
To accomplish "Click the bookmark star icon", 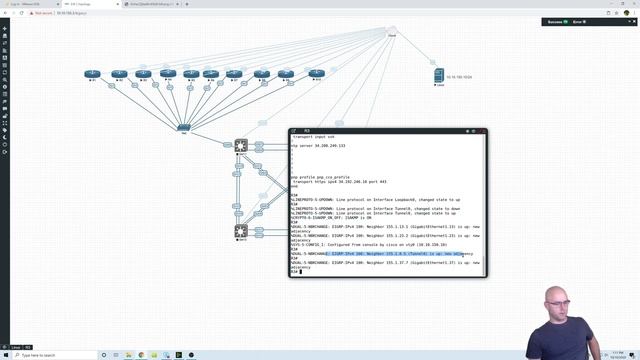I will click(616, 13).
